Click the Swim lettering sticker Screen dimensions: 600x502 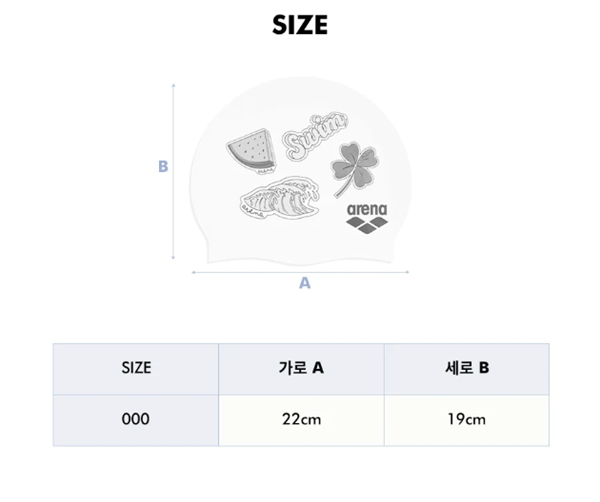coord(315,137)
